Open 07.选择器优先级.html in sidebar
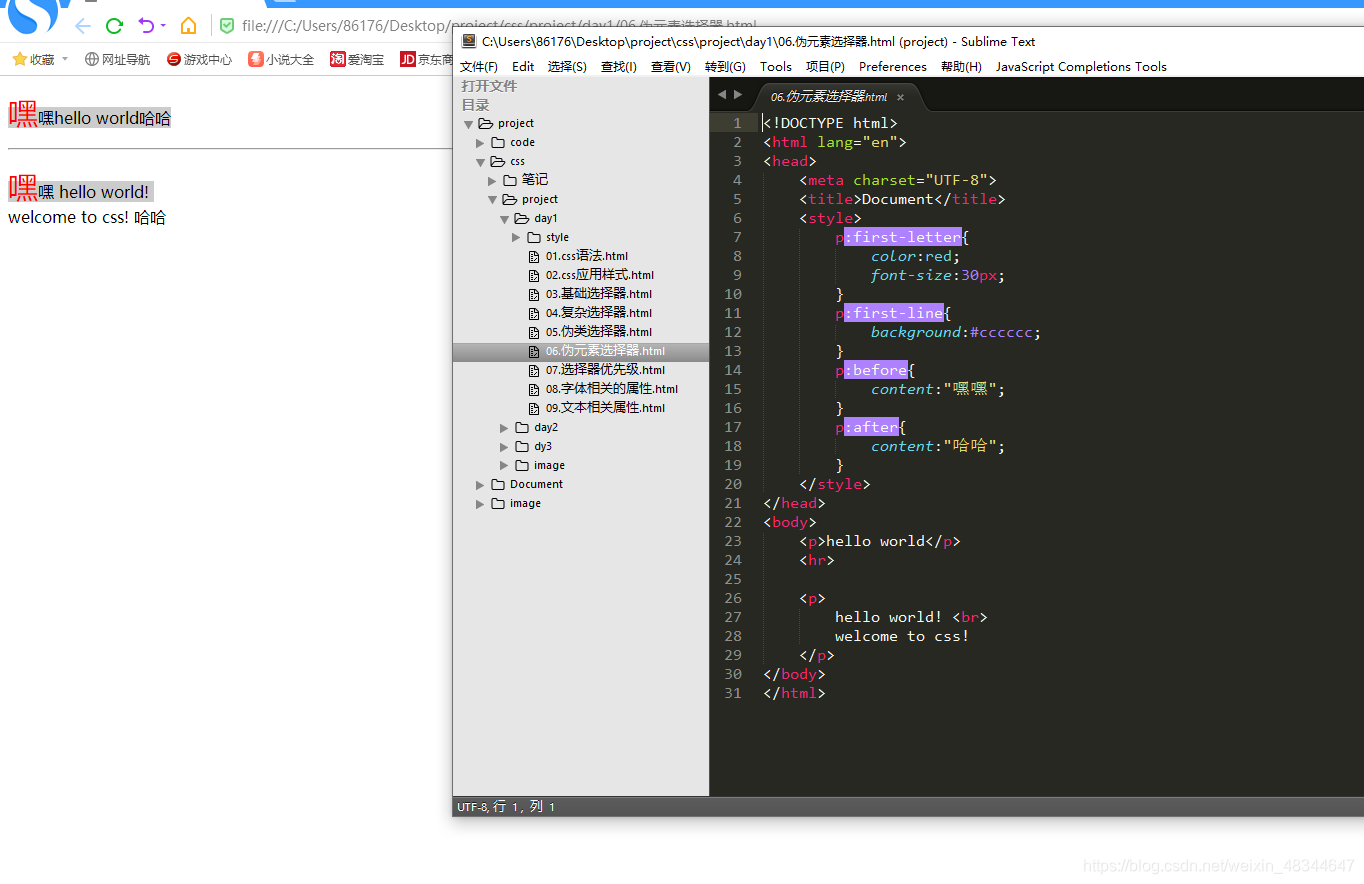The width and height of the screenshot is (1364, 884). click(605, 370)
